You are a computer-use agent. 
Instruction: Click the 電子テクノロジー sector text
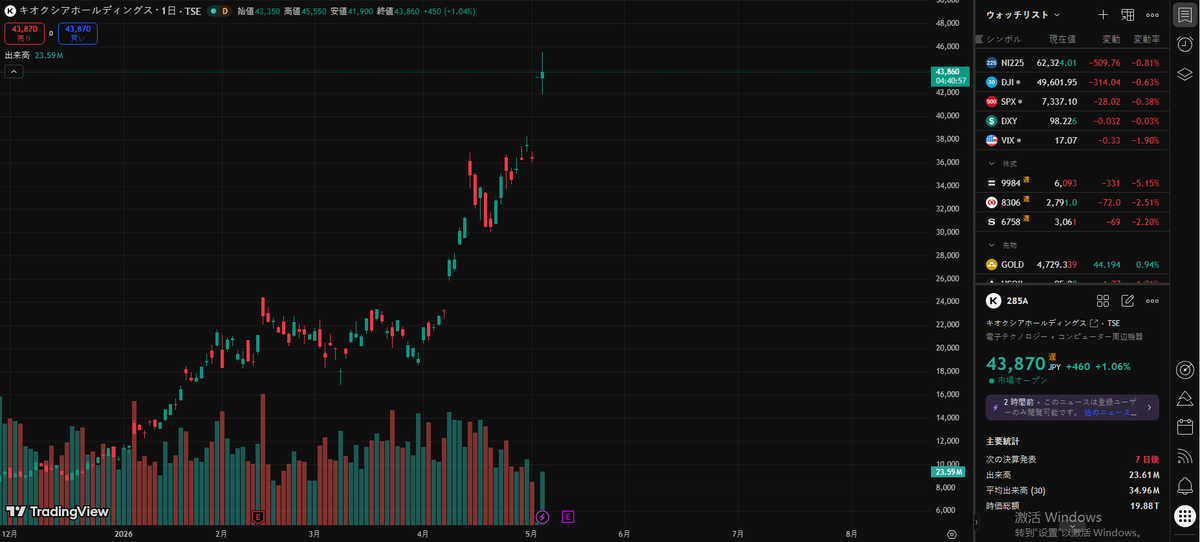click(x=1015, y=337)
